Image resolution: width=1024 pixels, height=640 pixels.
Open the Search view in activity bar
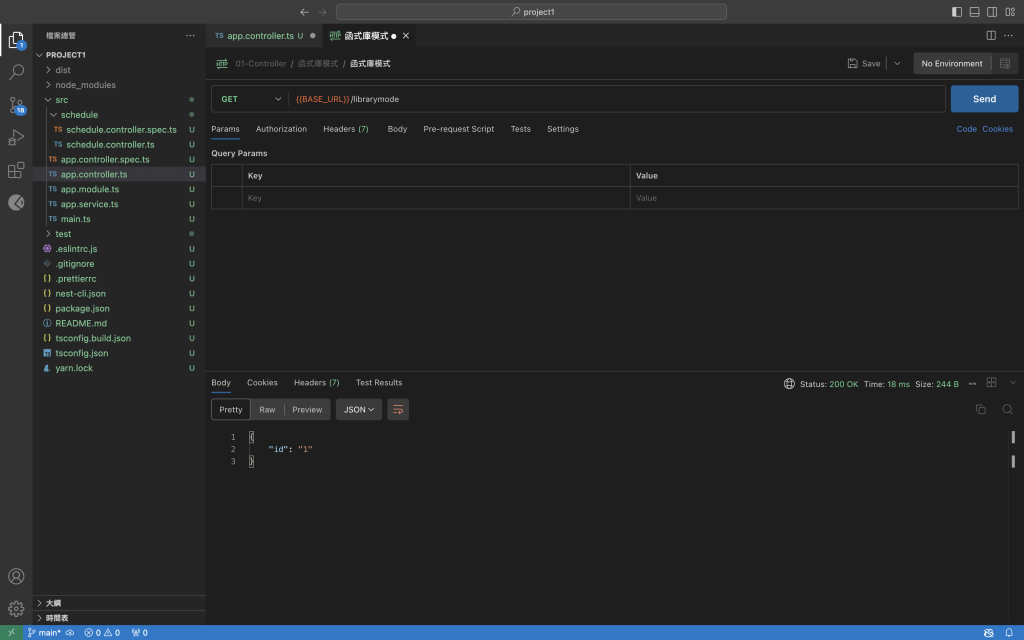click(16, 72)
